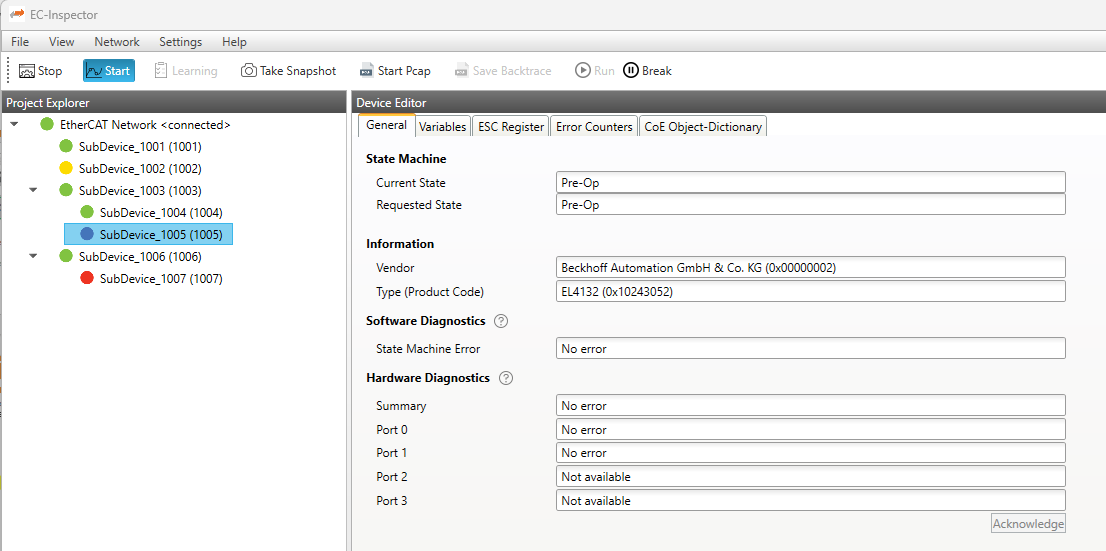Switch to the General tab
The height and width of the screenshot is (551, 1106).
pyautogui.click(x=387, y=125)
